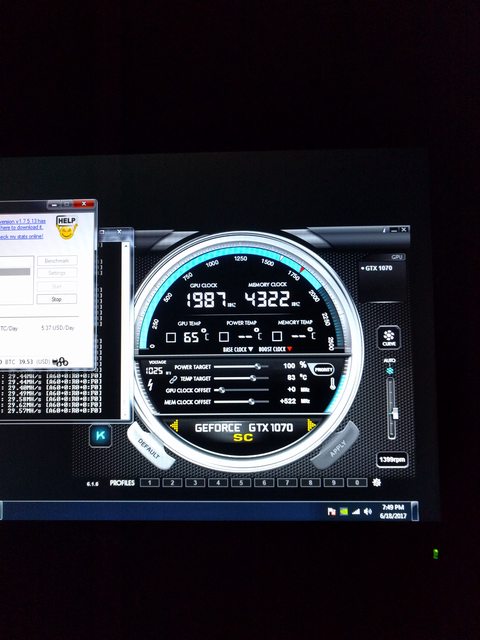Image resolution: width=480 pixels, height=640 pixels.
Task: Click the Start button in NiceHash
Action: click(57, 287)
